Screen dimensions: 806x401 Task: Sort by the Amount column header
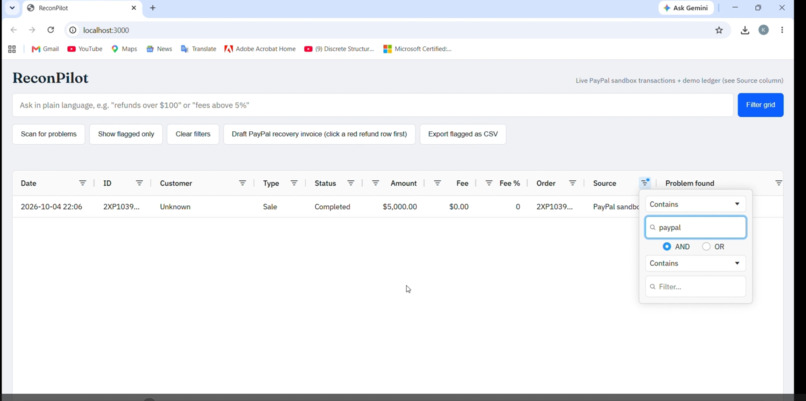tap(404, 183)
